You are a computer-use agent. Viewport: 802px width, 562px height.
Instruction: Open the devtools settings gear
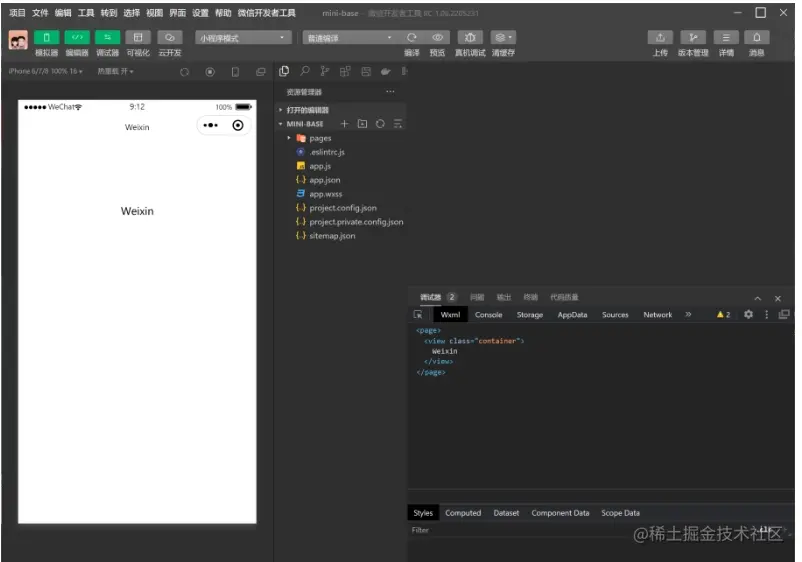click(748, 314)
